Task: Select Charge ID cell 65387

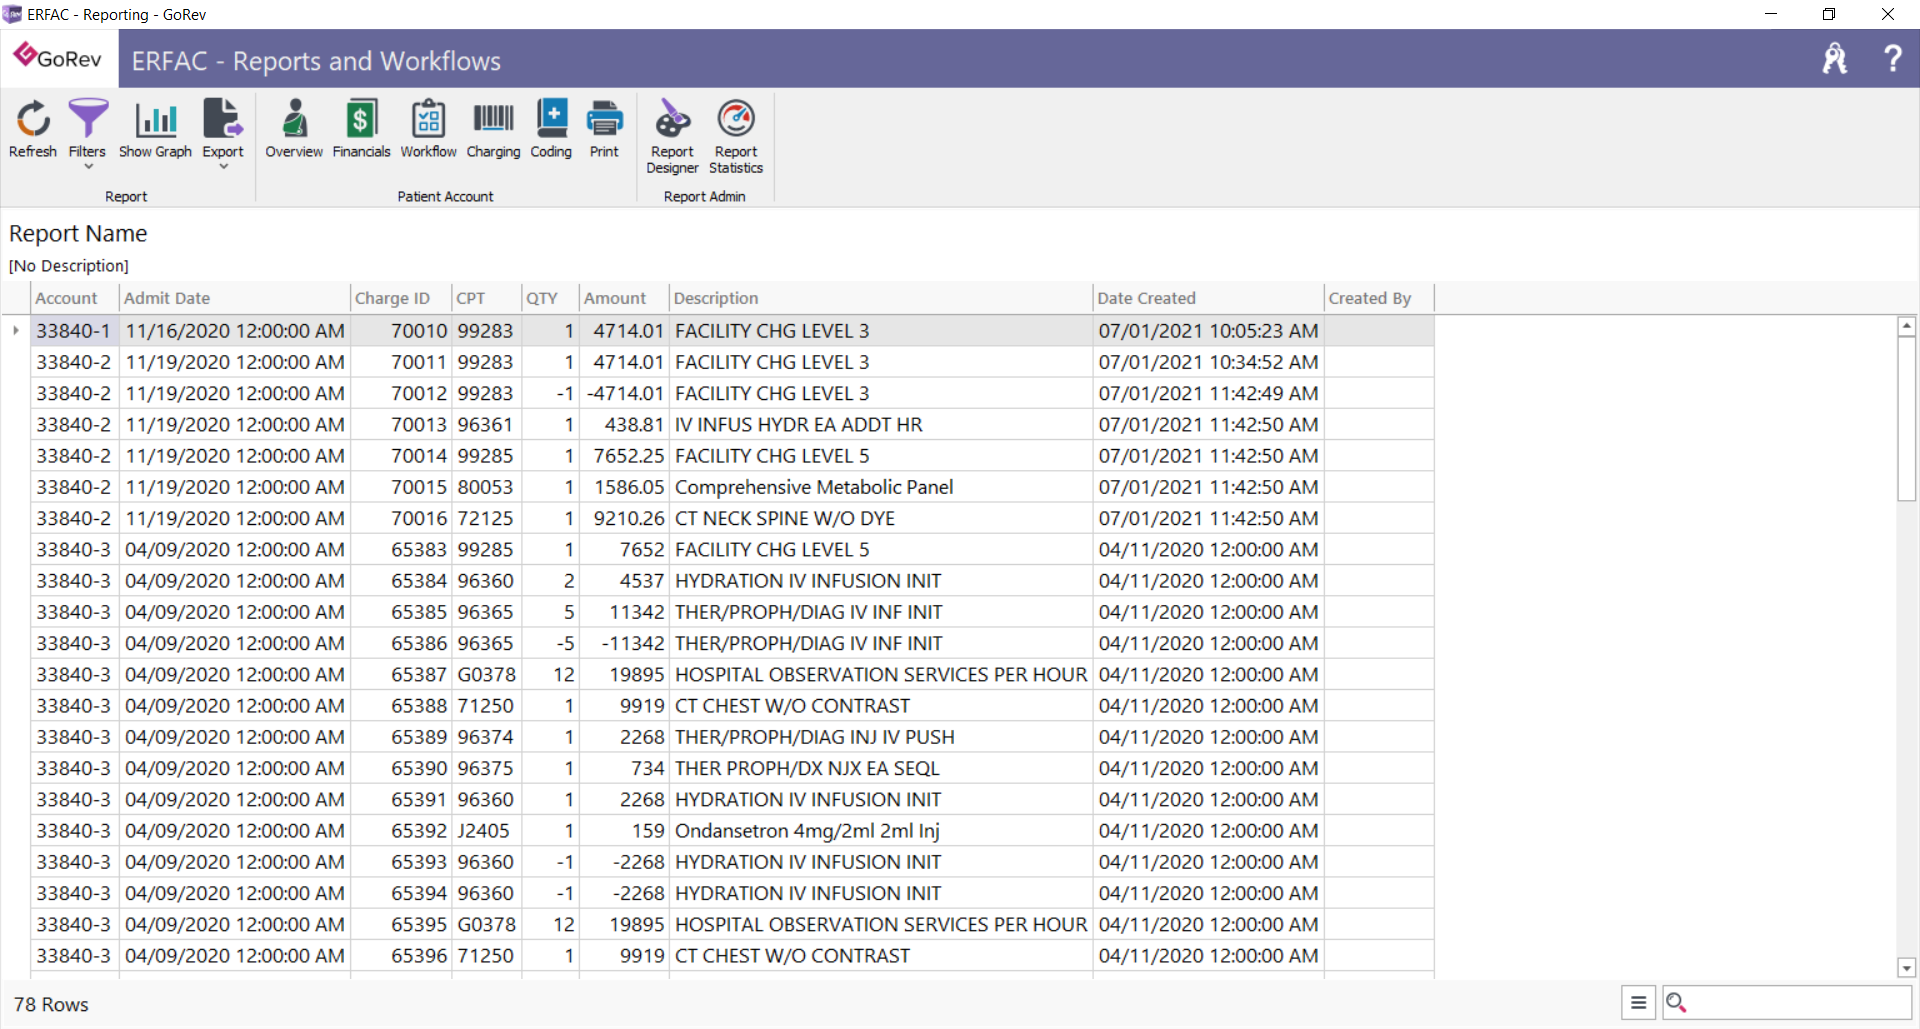Action: 401,674
